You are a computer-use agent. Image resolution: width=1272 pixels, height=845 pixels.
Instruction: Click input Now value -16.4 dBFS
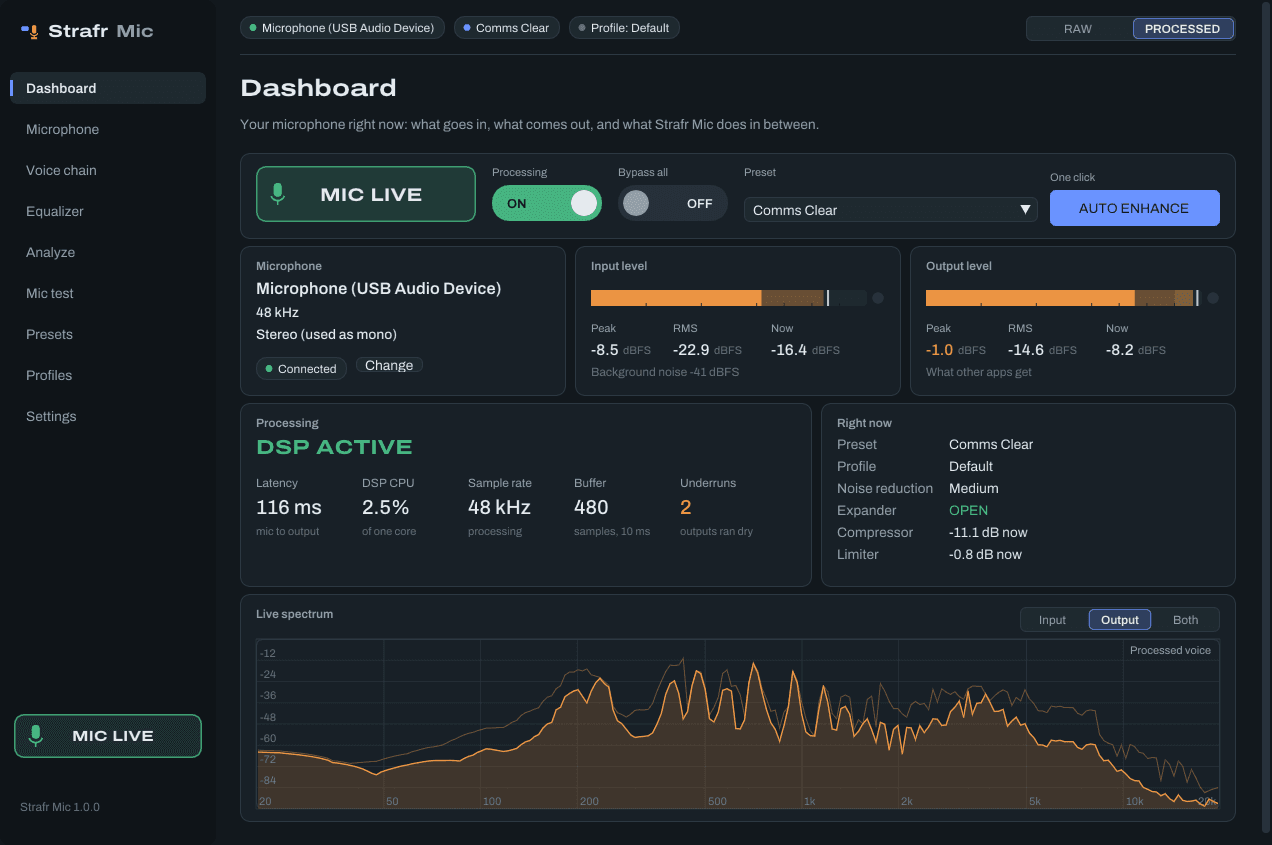(x=805, y=350)
